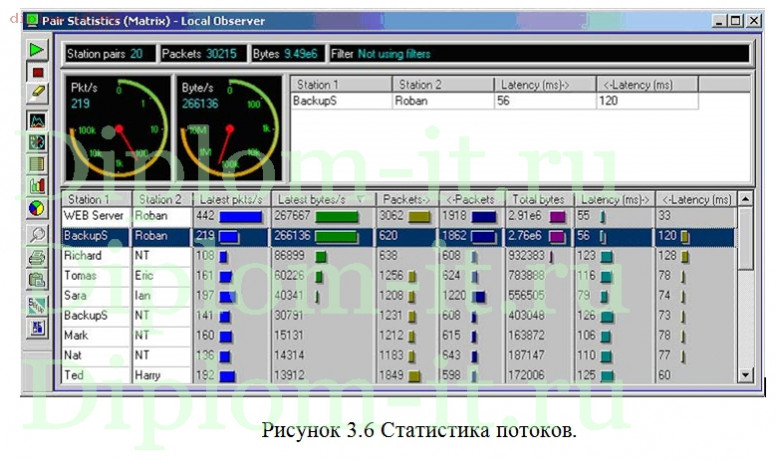The image size is (776, 460).
Task: Click Eric in Station 2 column
Action: point(144,276)
